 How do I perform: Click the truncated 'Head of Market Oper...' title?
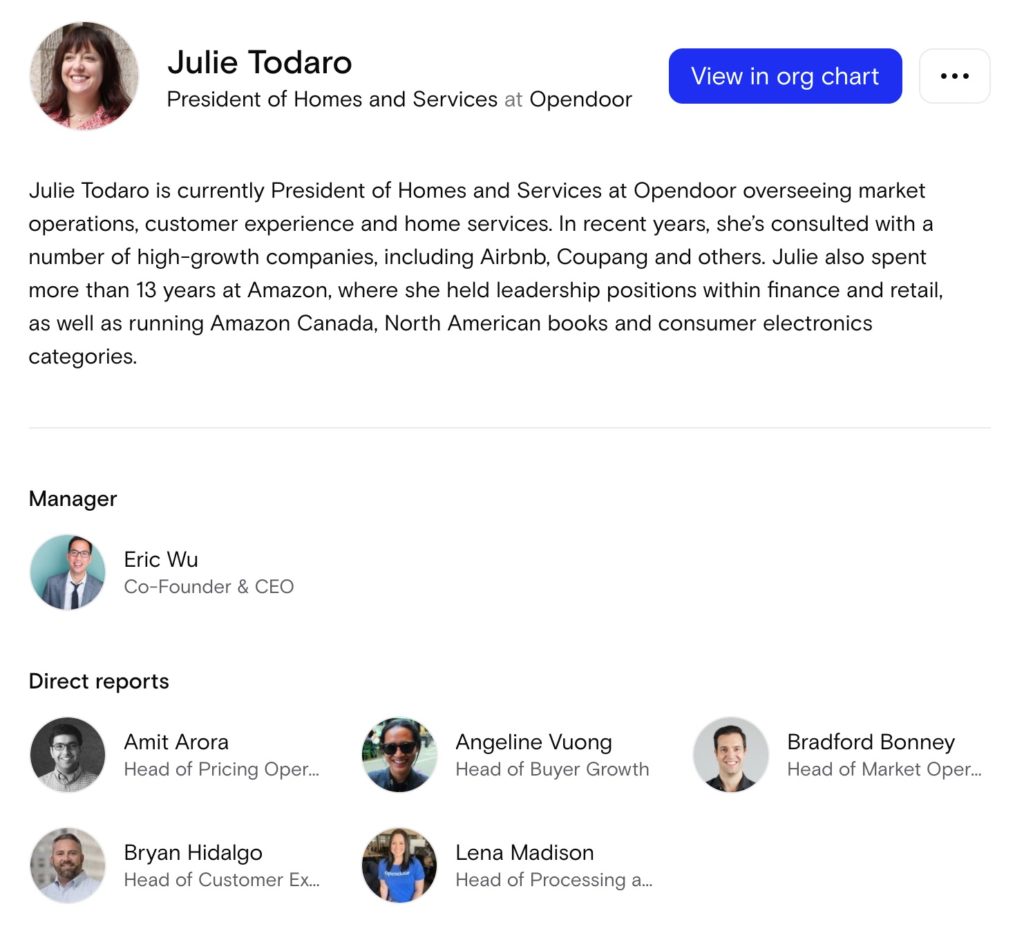click(884, 769)
